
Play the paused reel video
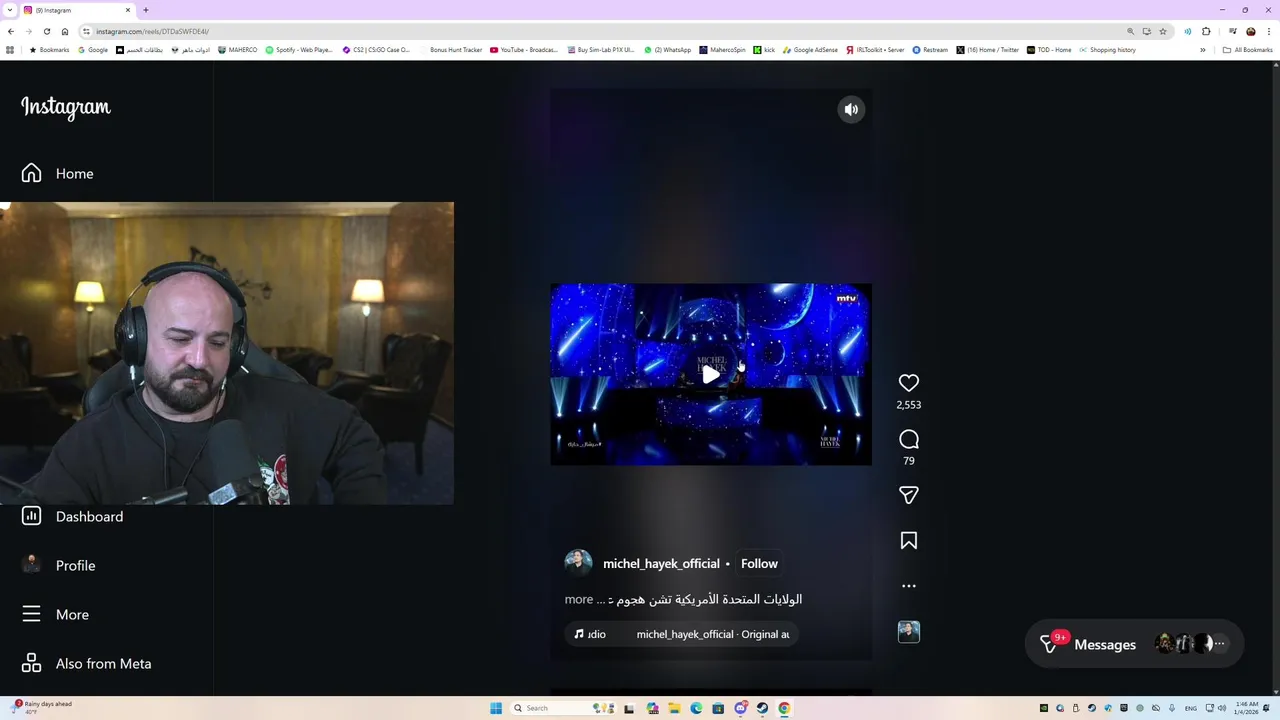click(x=710, y=375)
